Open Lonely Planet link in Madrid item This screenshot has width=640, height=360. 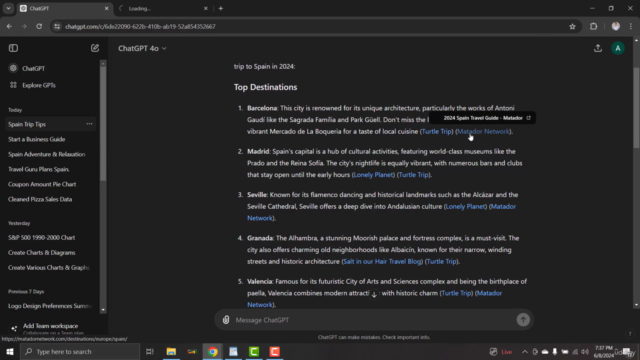[x=373, y=175]
